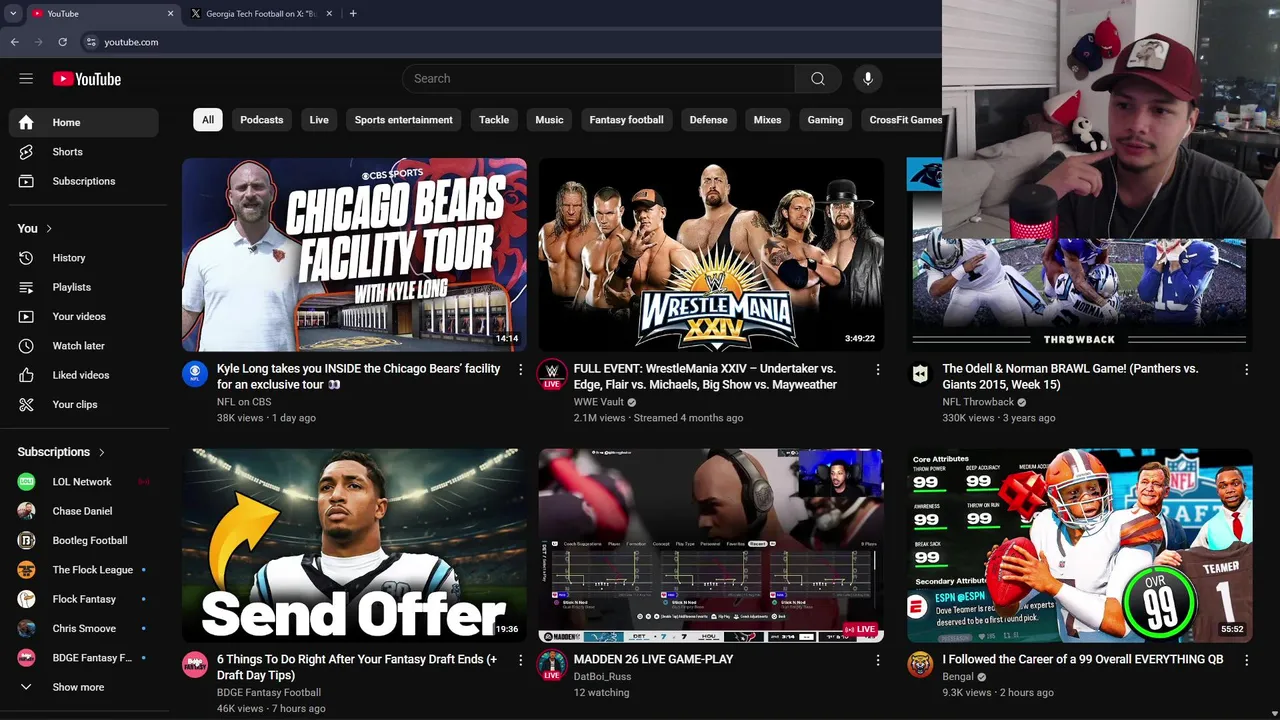Viewport: 1280px width, 720px height.
Task: Open Kyle Long Bears facility video title
Action: coord(359,377)
